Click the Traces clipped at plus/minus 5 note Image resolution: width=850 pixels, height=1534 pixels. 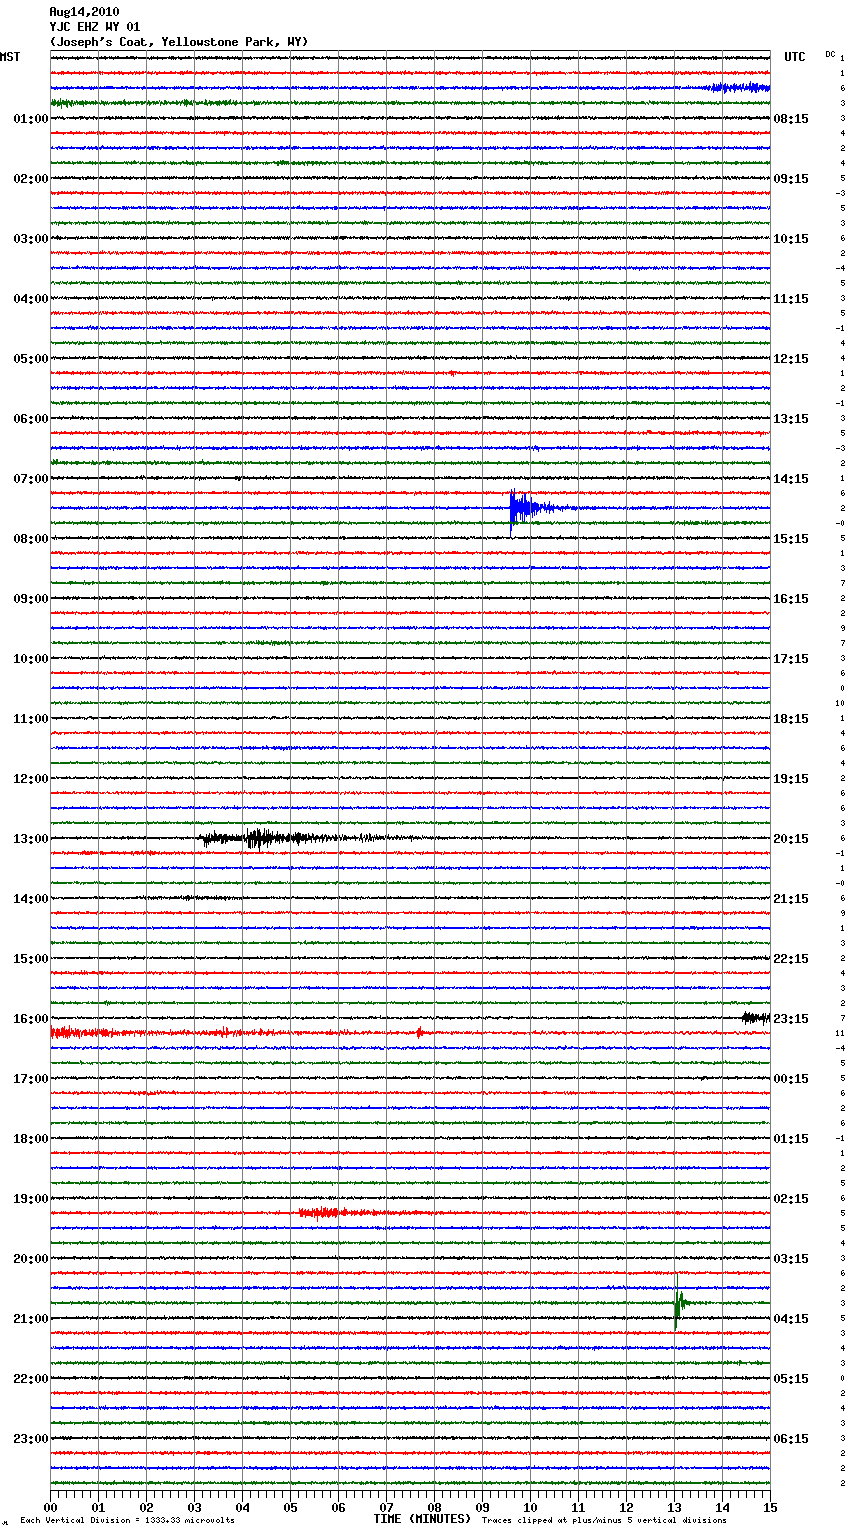pos(604,1521)
